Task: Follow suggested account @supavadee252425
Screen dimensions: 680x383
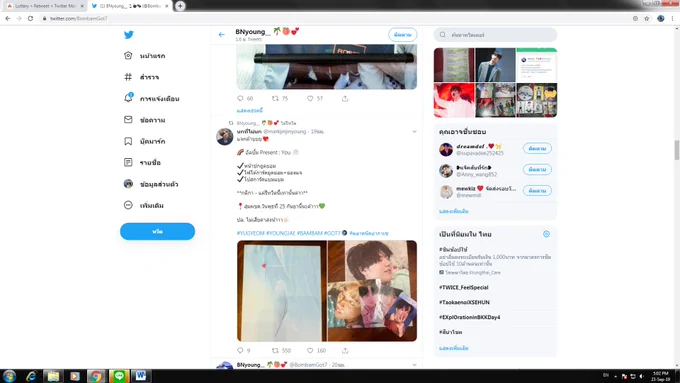Action: [537, 148]
